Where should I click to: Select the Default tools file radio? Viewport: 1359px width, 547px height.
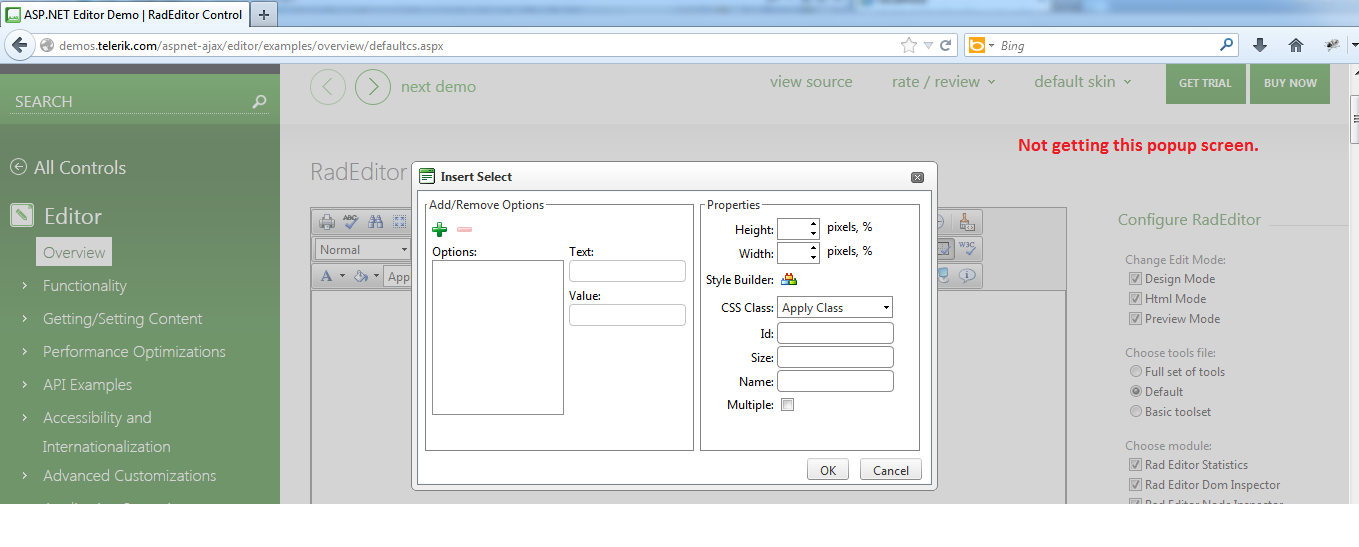click(x=1135, y=392)
